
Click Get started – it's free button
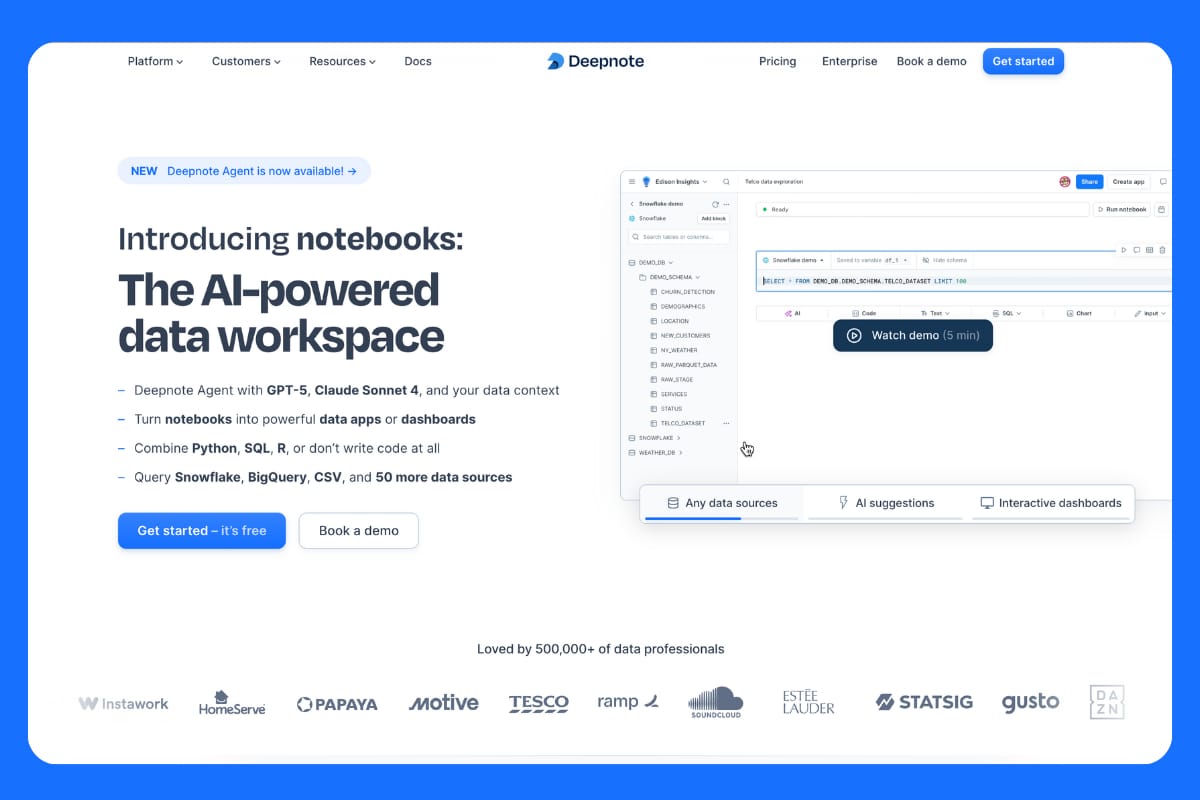pyautogui.click(x=202, y=531)
